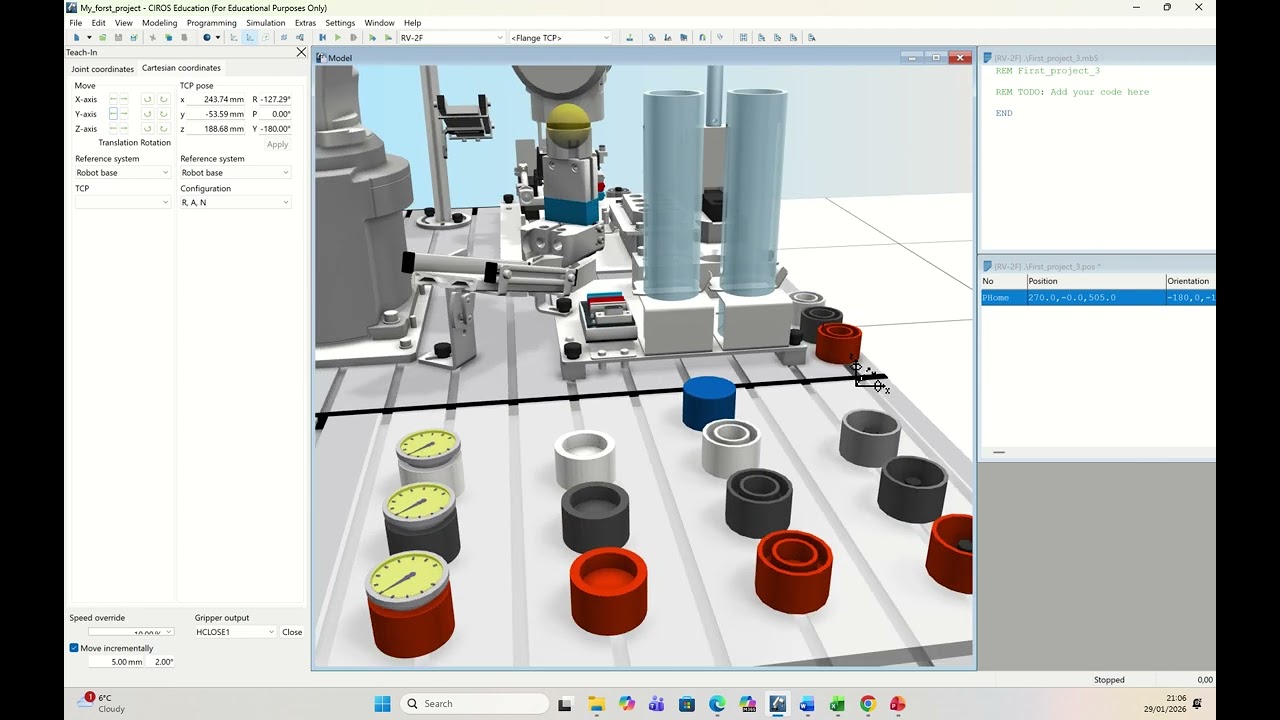Rotate counterclockwise about the Y-axis

(x=147, y=114)
